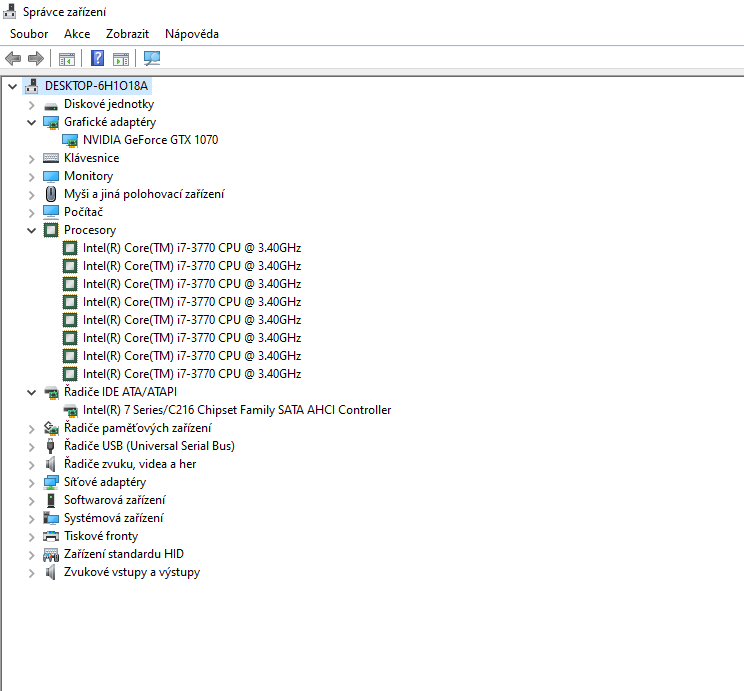Open Help via the blue question mark icon

click(98, 59)
